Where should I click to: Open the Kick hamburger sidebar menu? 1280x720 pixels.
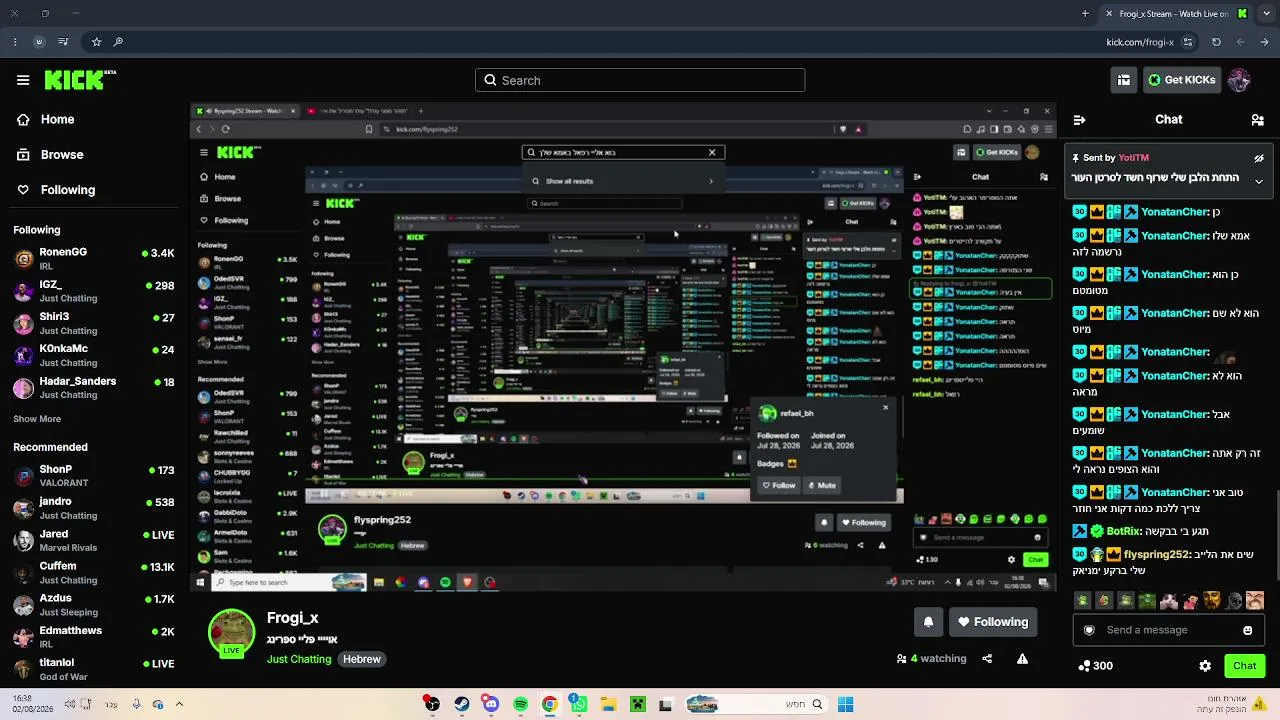pos(23,80)
